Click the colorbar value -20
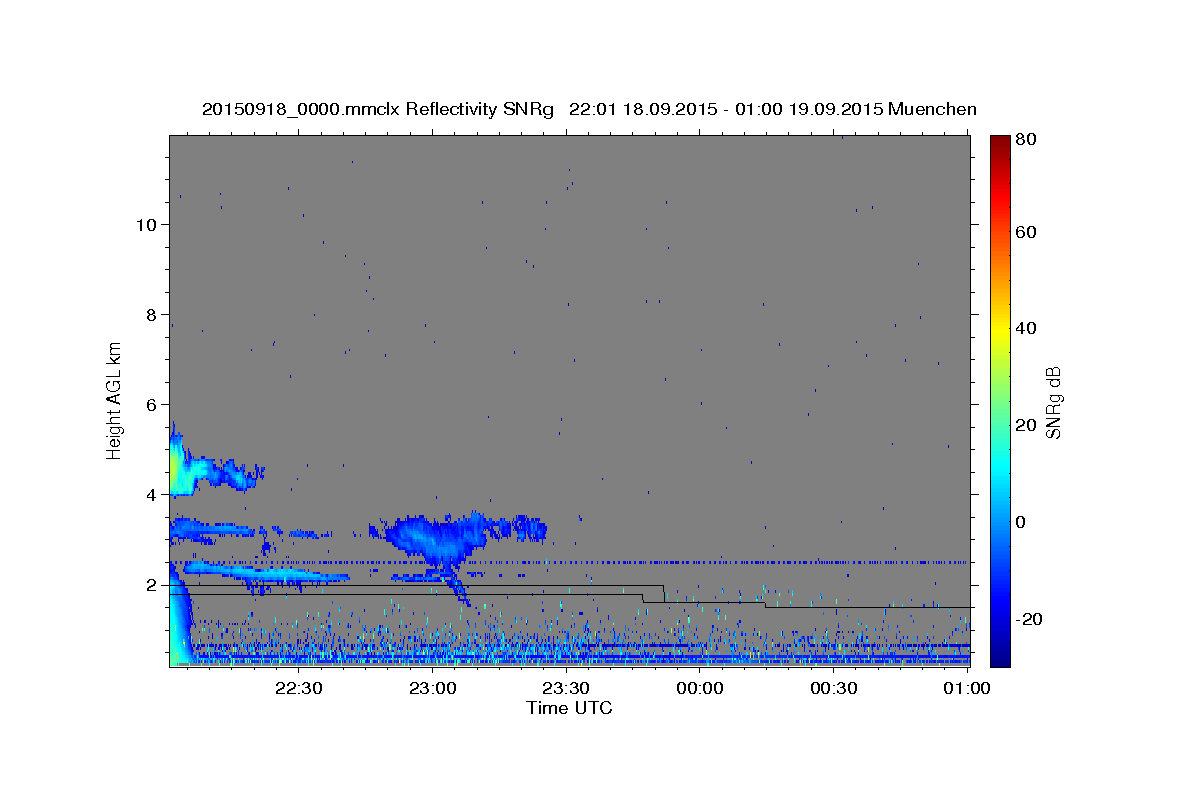 [x=1028, y=619]
